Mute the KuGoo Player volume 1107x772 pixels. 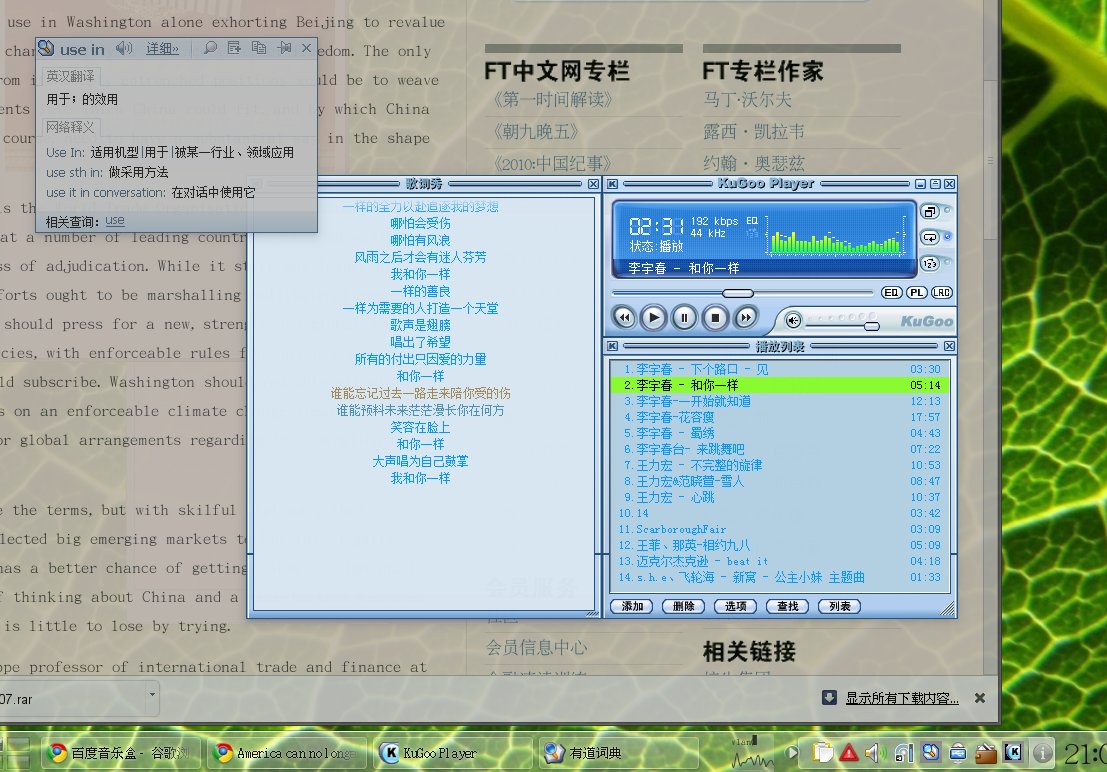[793, 321]
